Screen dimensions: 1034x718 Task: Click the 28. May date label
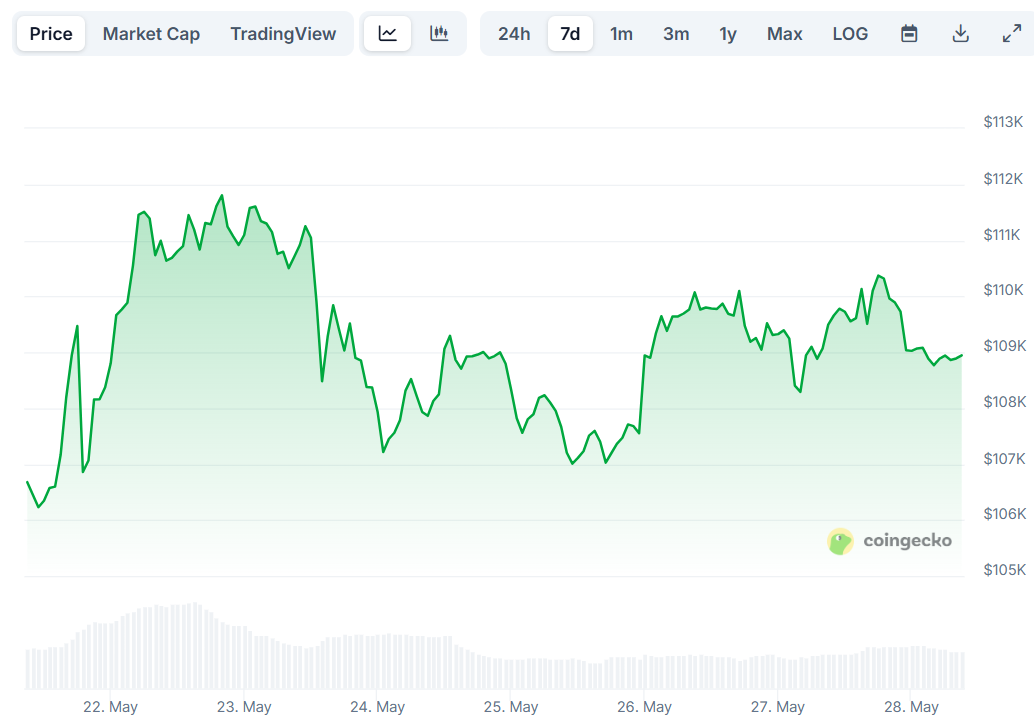(x=911, y=707)
